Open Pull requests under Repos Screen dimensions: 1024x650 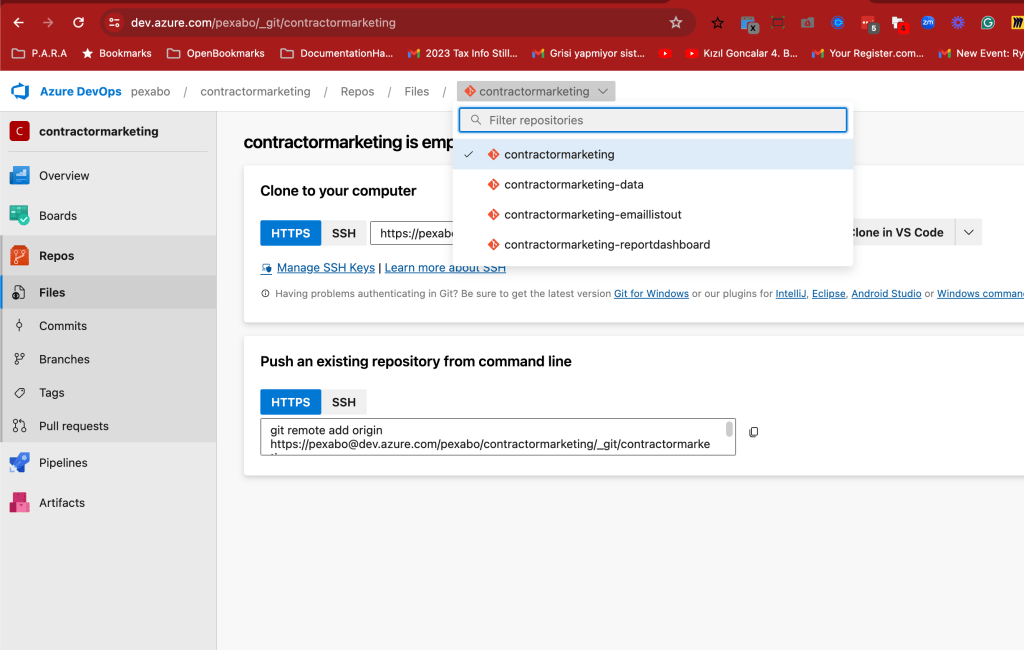tap(108, 425)
